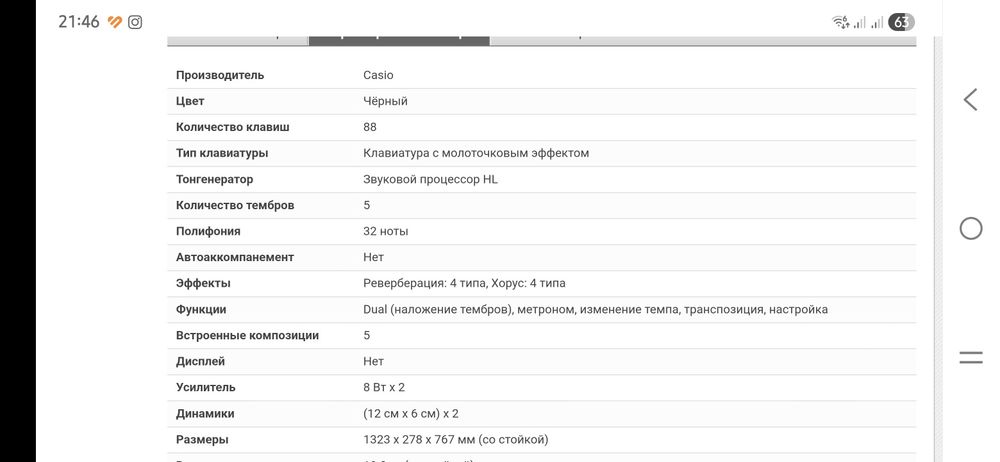This screenshot has height=462, width=1000.
Task: Click the Casio manufacturer value
Action: (x=378, y=75)
